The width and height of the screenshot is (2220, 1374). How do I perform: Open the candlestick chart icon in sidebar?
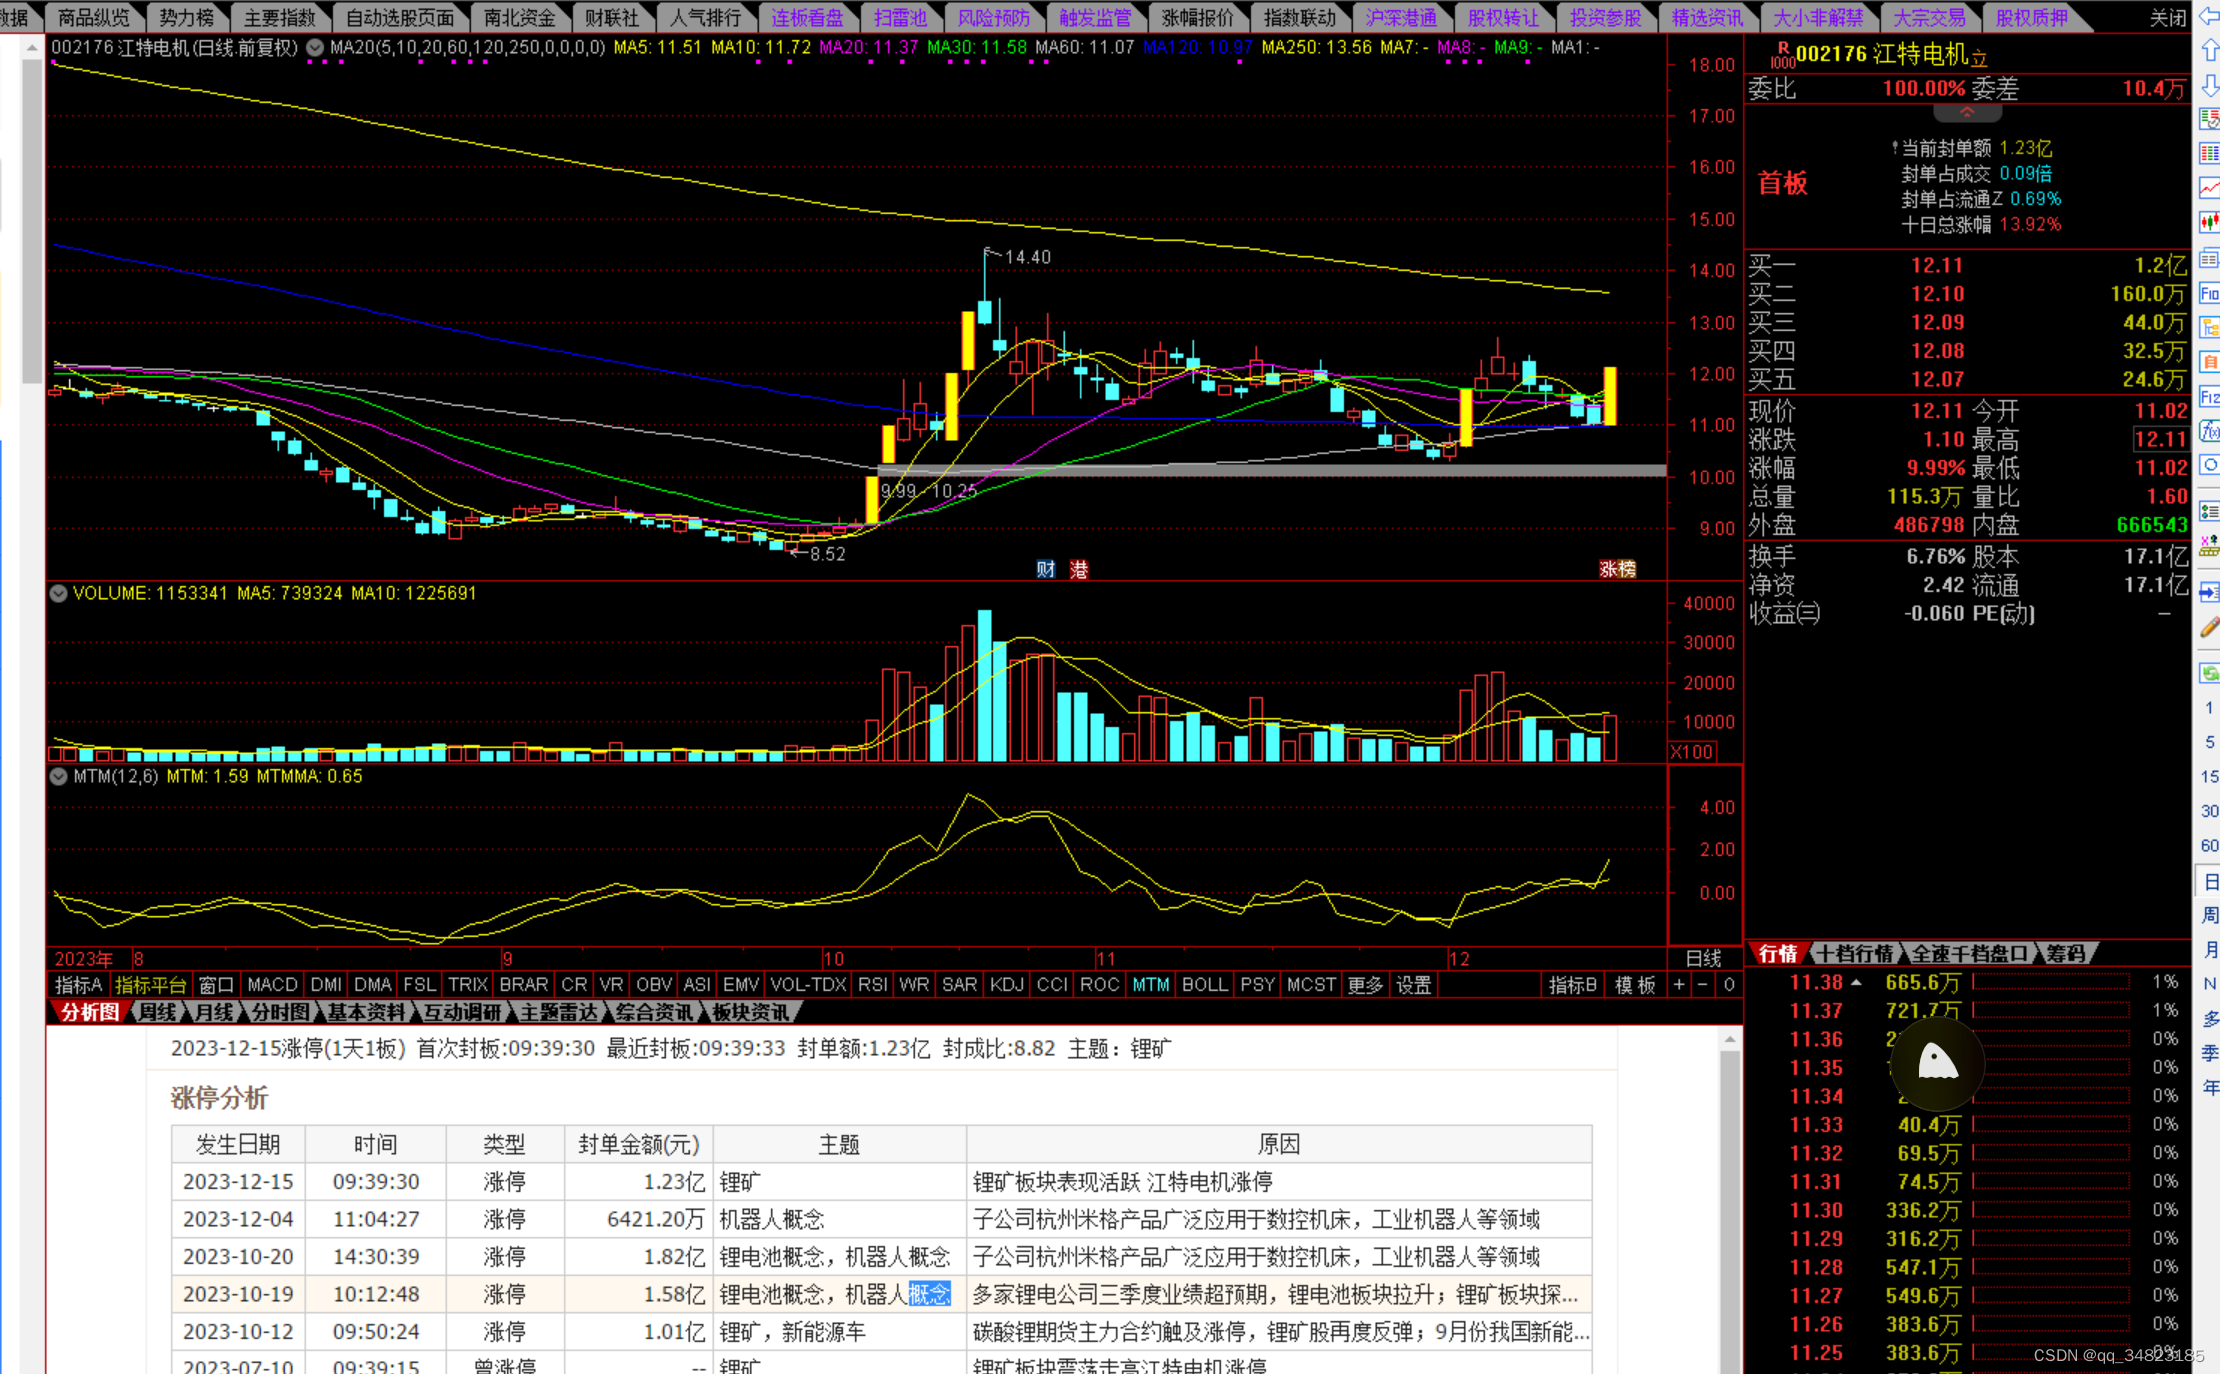click(2209, 221)
